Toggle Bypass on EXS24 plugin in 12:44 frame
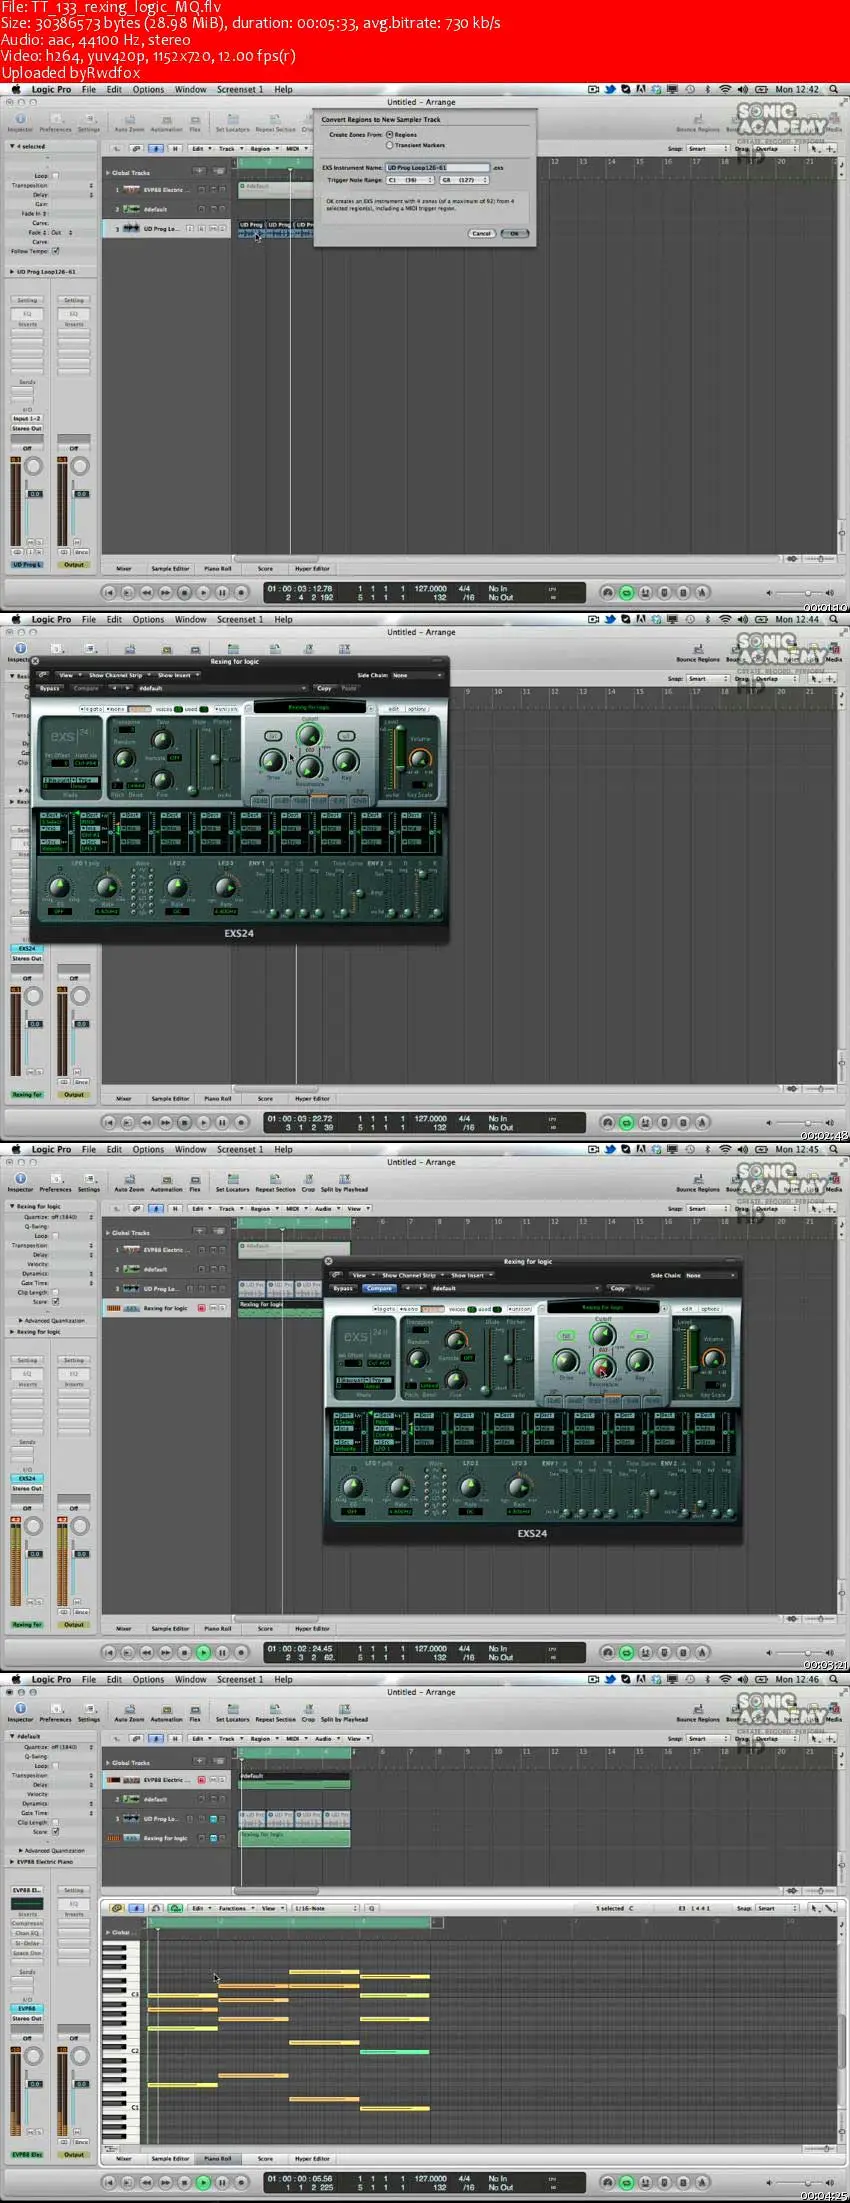Image resolution: width=850 pixels, height=2203 pixels. [49, 688]
